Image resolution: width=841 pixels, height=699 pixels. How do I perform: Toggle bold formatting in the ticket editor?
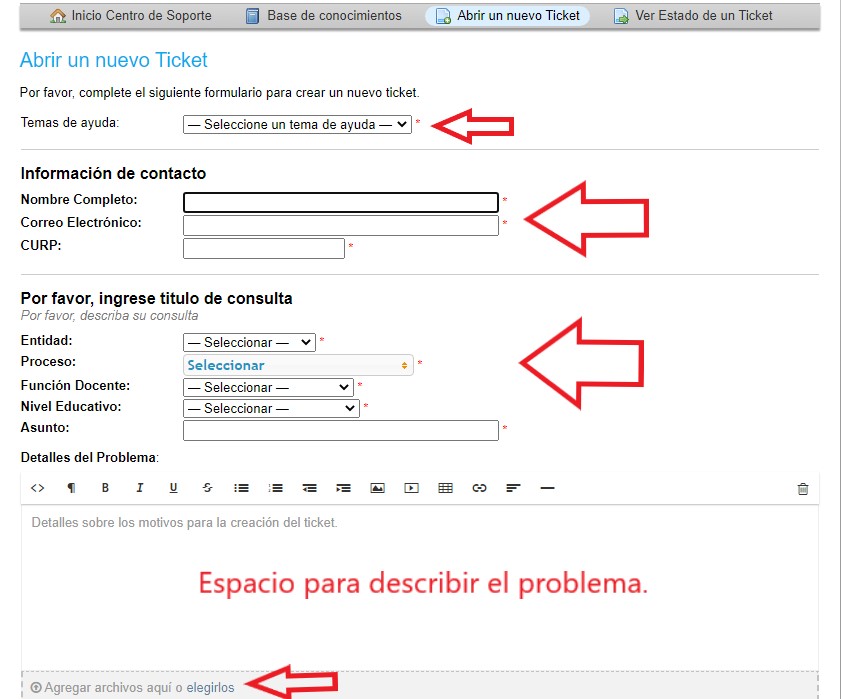(x=104, y=488)
